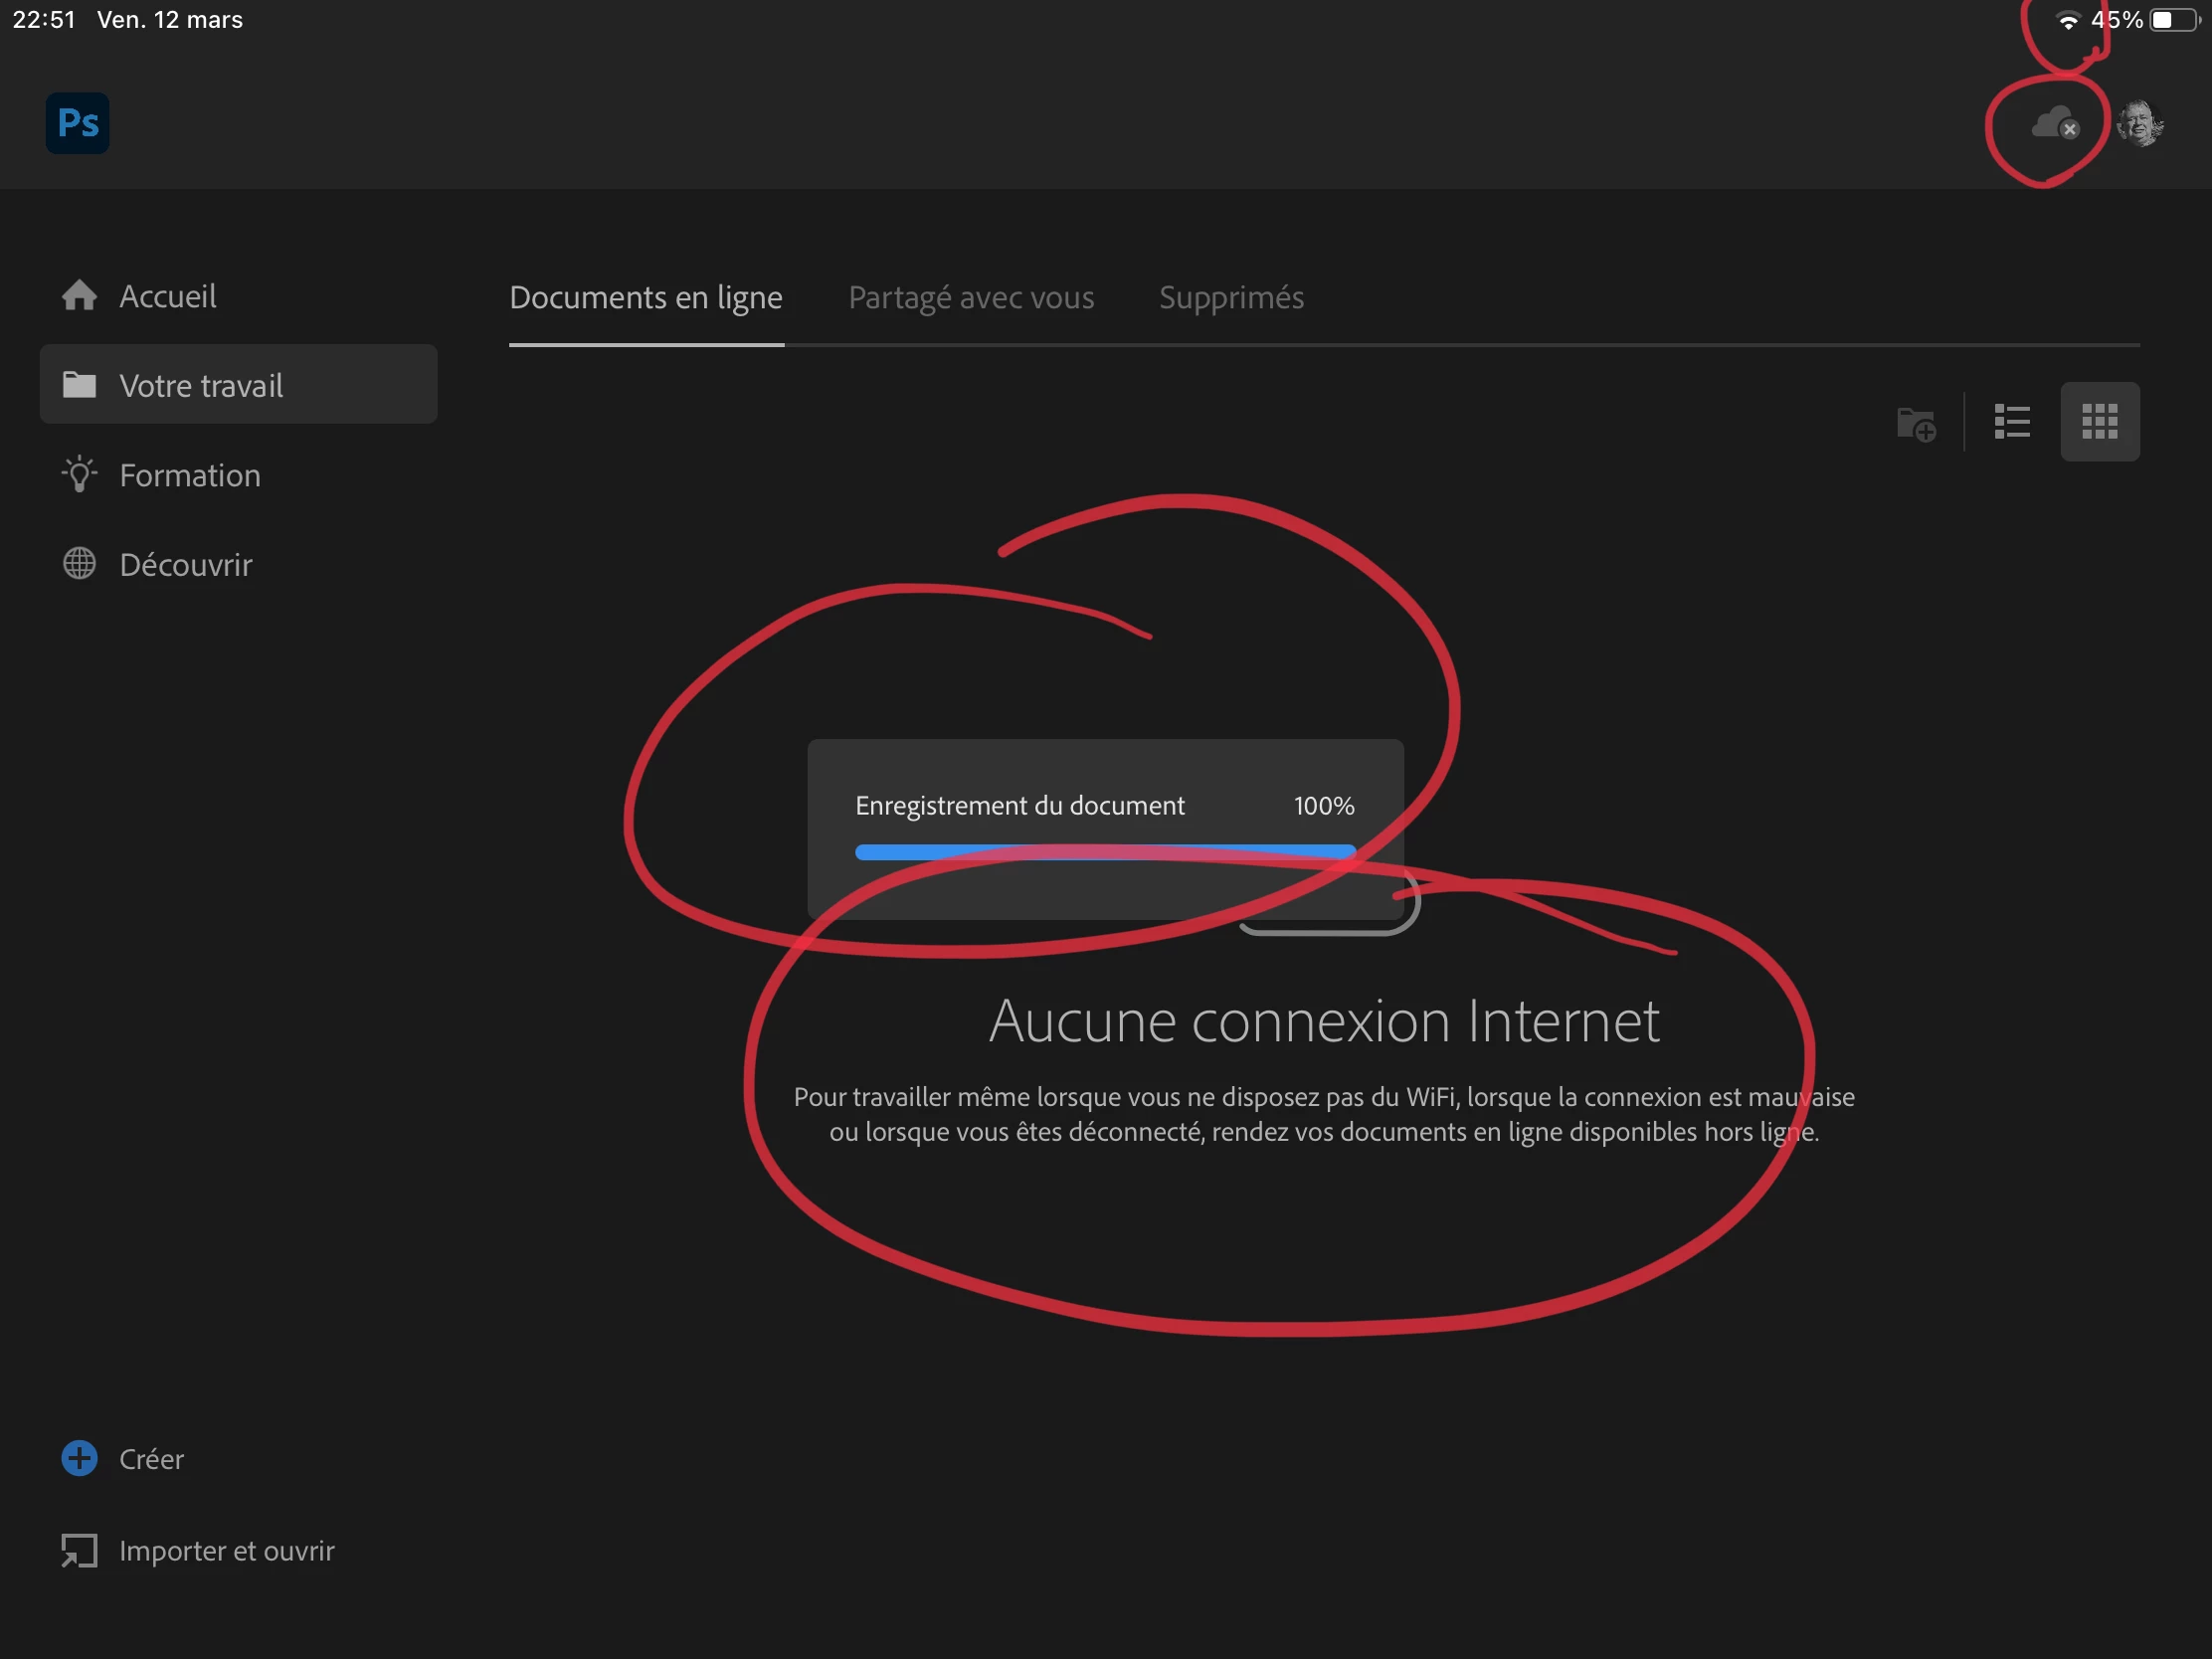Viewport: 2212px width, 1659px height.
Task: Switch to Partagé avec vous tab
Action: pyautogui.click(x=970, y=298)
